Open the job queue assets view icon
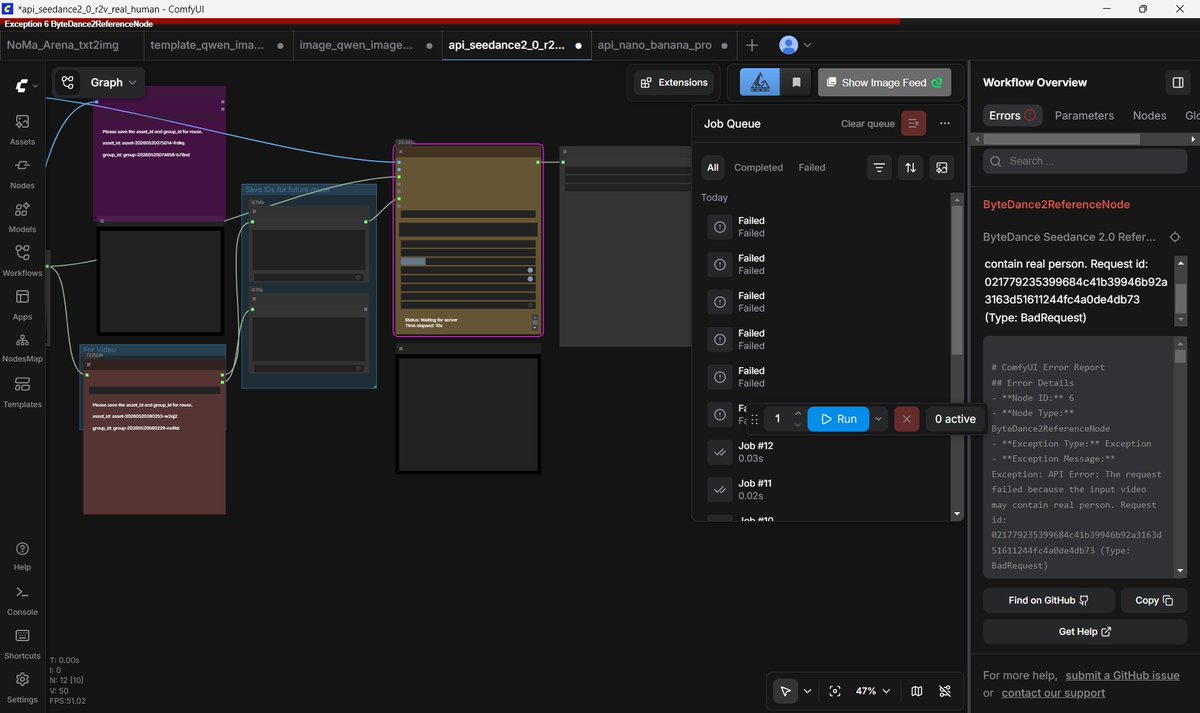The height and width of the screenshot is (713, 1200). [x=941, y=168]
